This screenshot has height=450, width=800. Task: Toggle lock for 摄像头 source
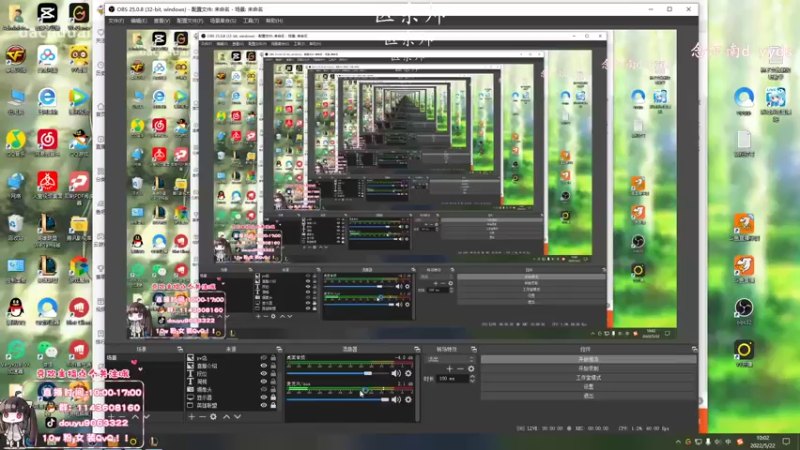coord(273,389)
